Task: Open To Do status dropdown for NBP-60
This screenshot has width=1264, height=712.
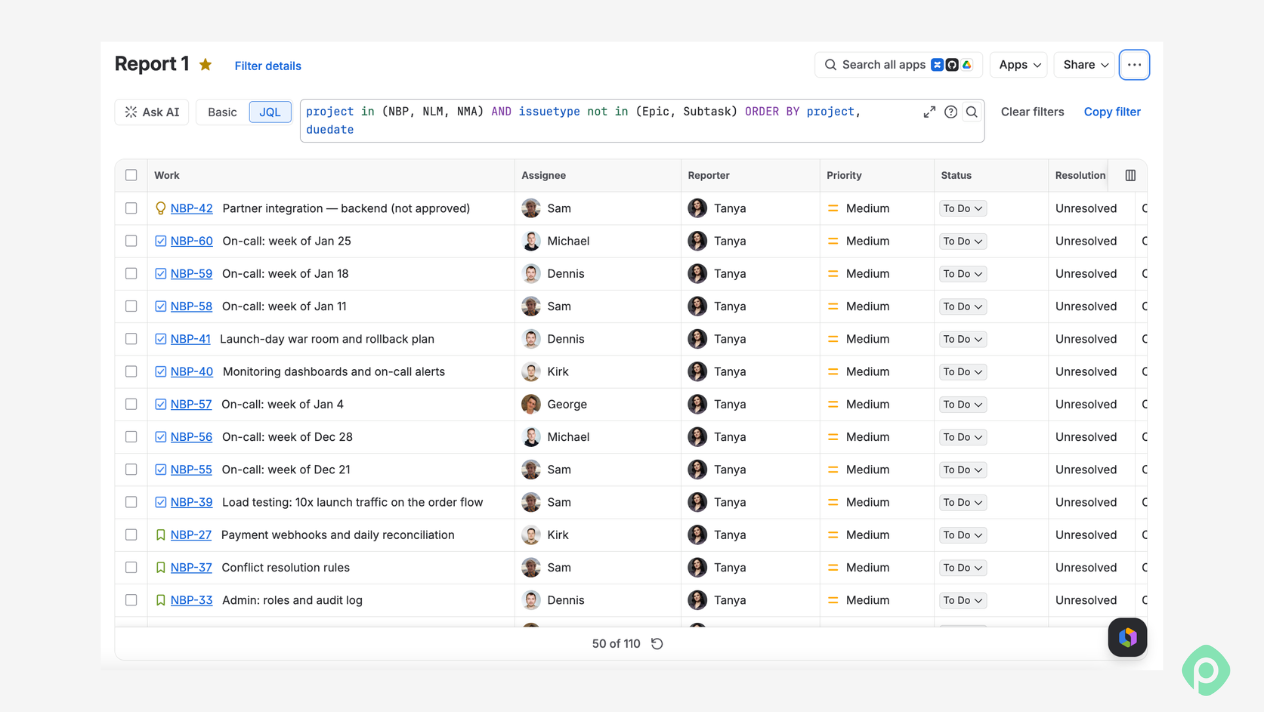Action: tap(963, 241)
